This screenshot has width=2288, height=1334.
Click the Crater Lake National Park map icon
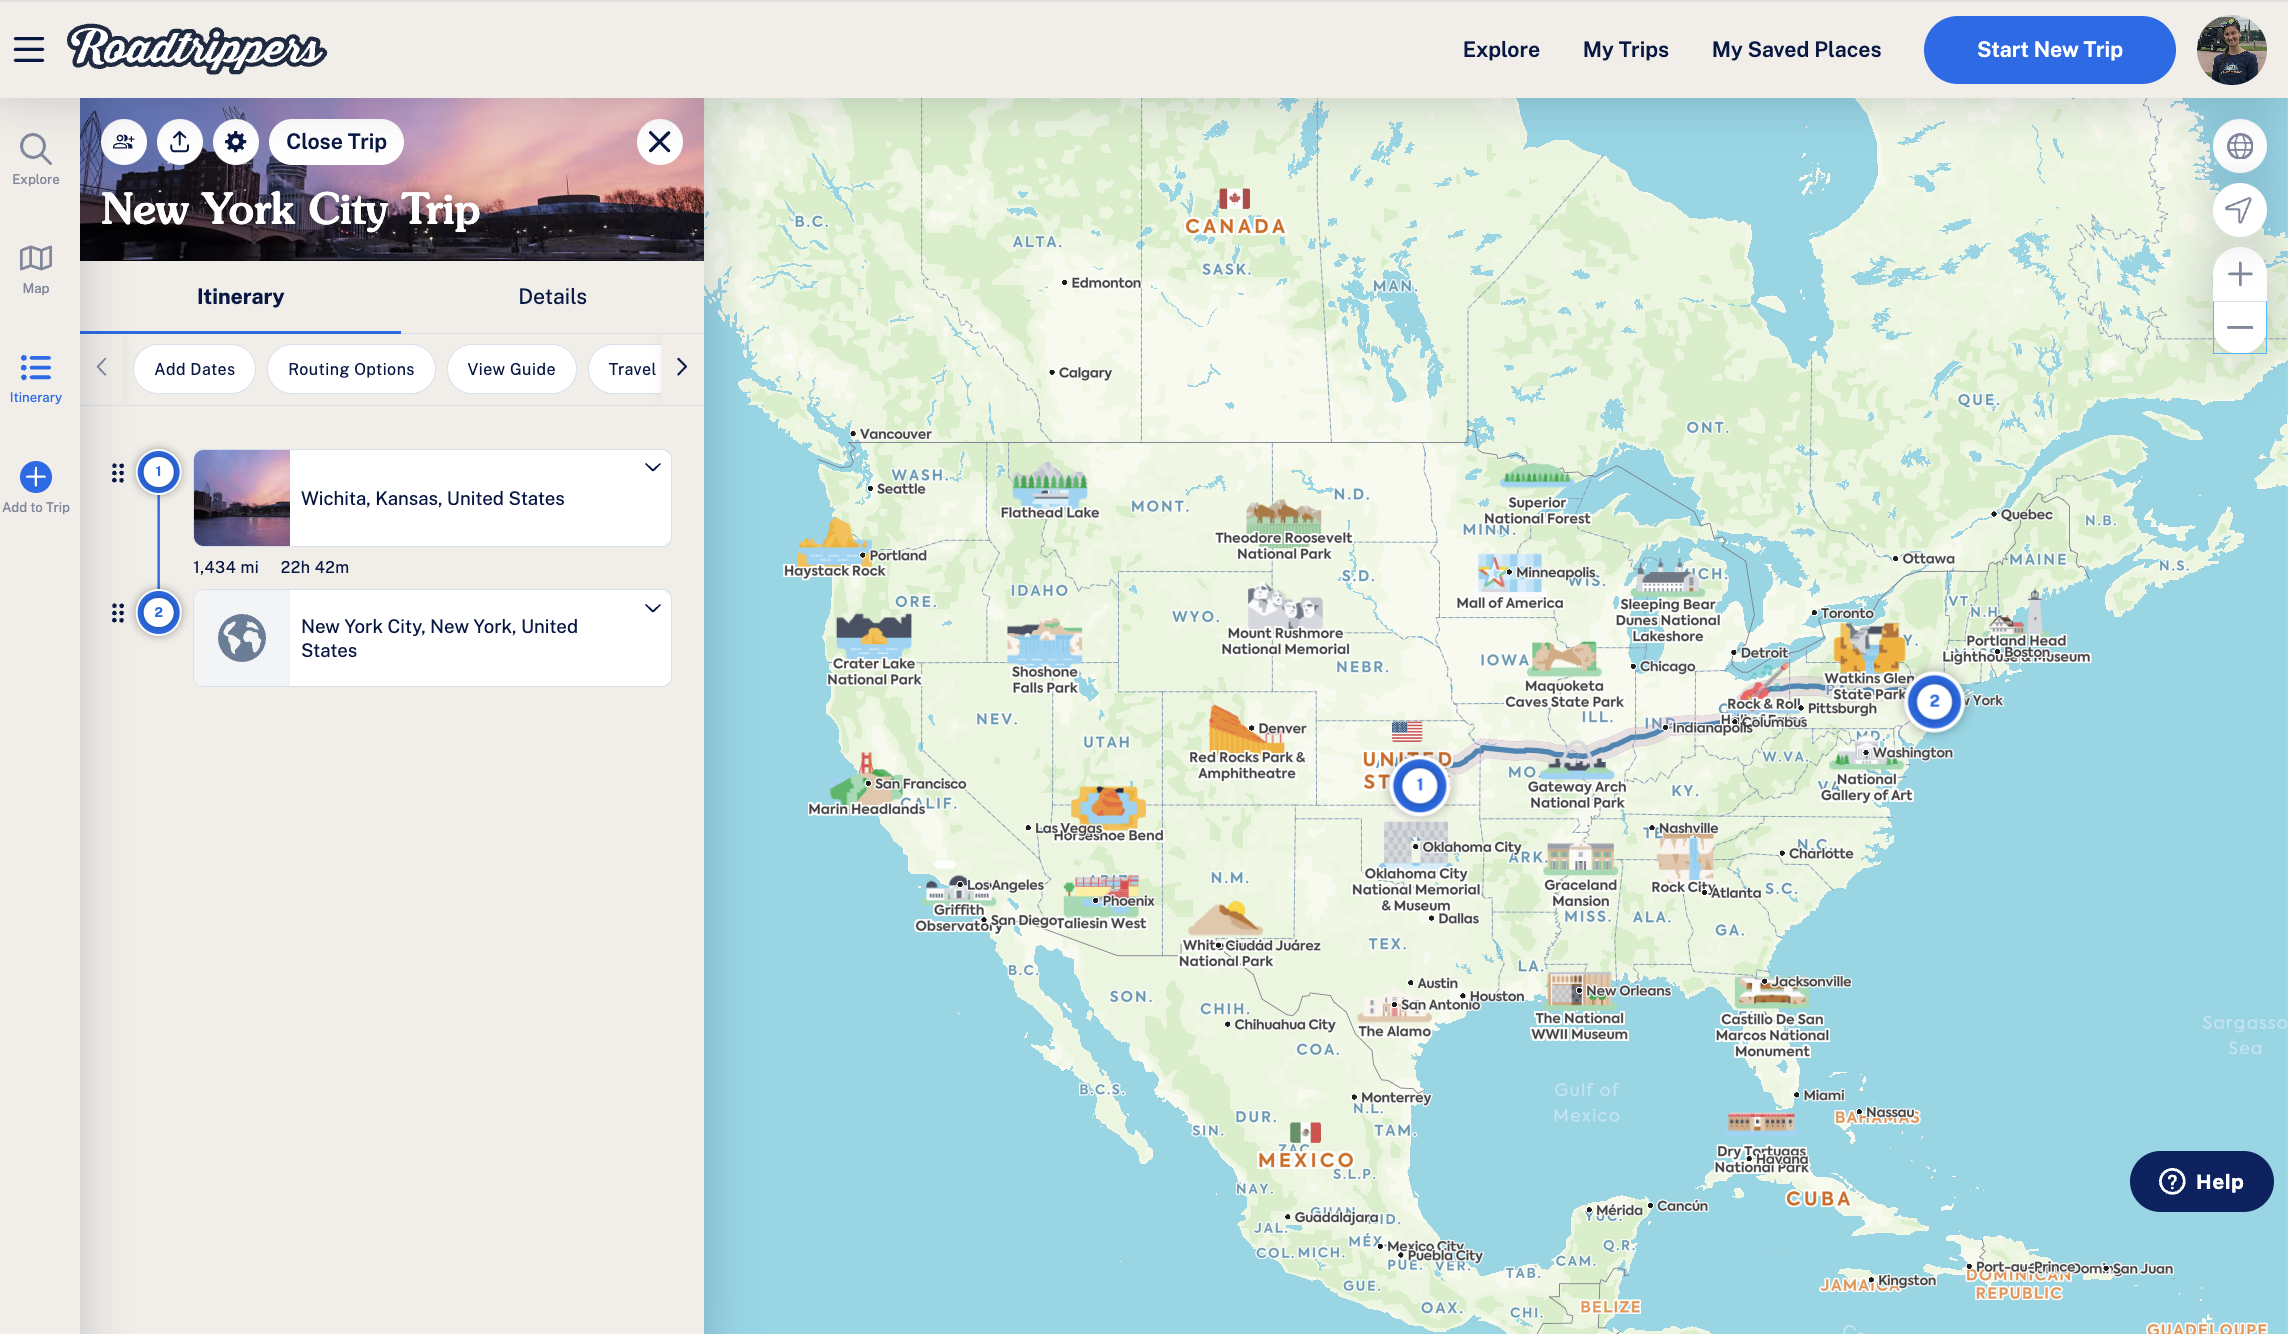point(874,633)
